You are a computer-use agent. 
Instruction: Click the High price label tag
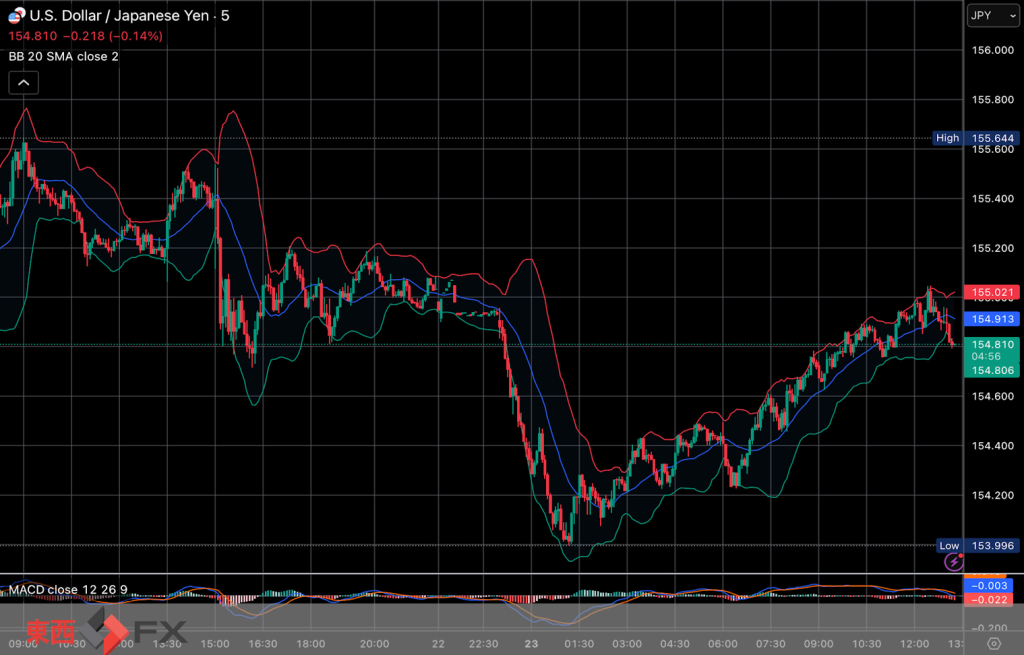(947, 138)
